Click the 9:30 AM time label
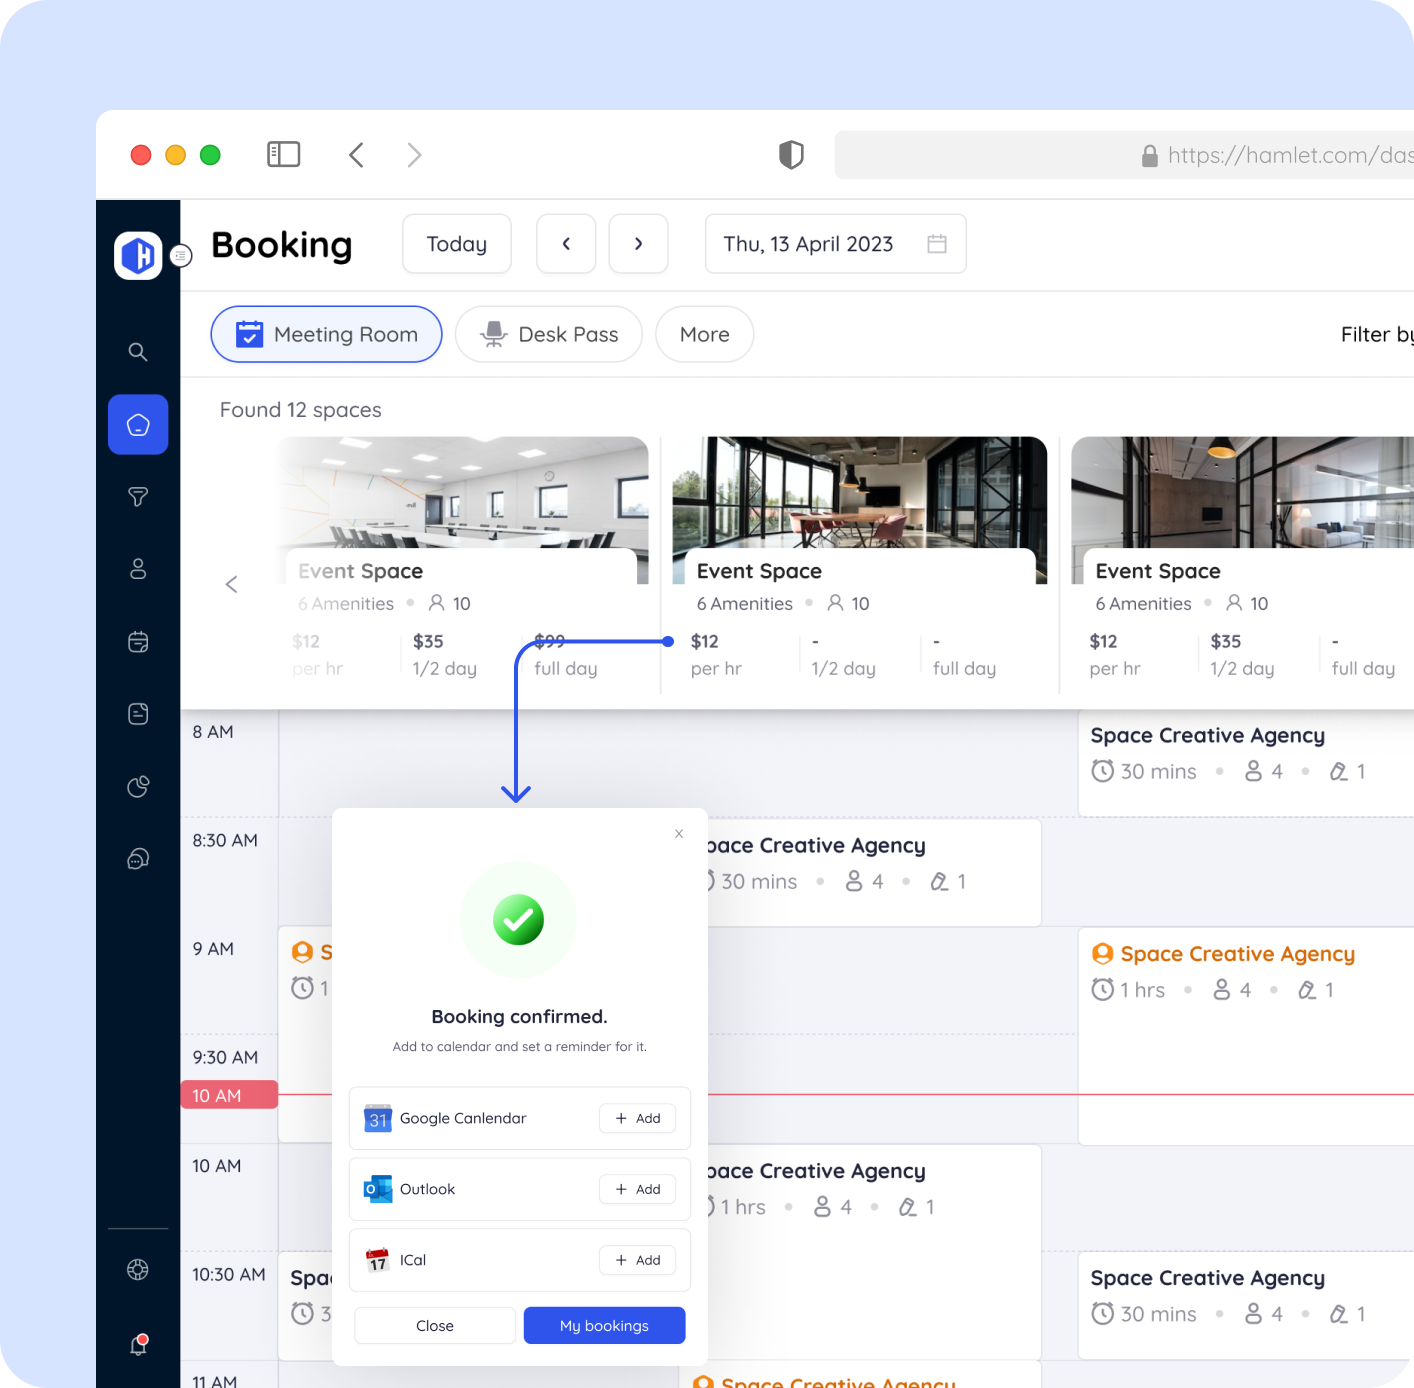 pos(225,1057)
